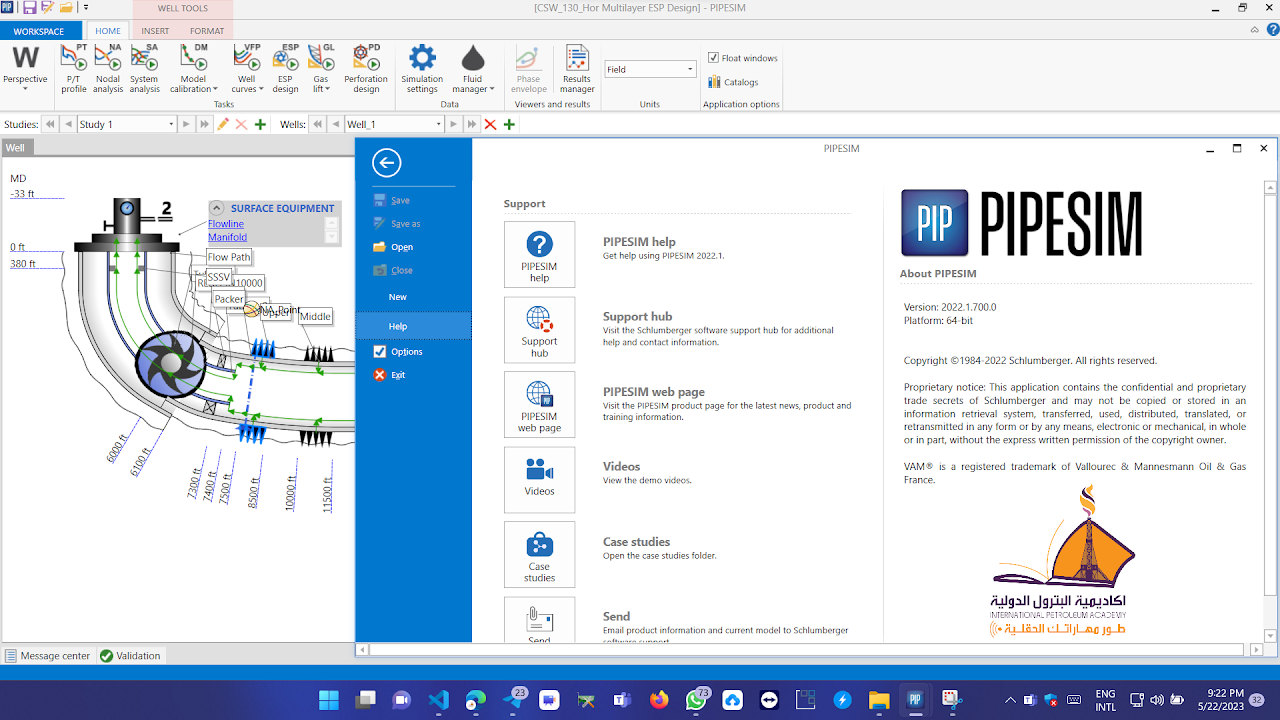The width and height of the screenshot is (1280, 720).
Task: Click the Manifold link
Action: point(227,237)
